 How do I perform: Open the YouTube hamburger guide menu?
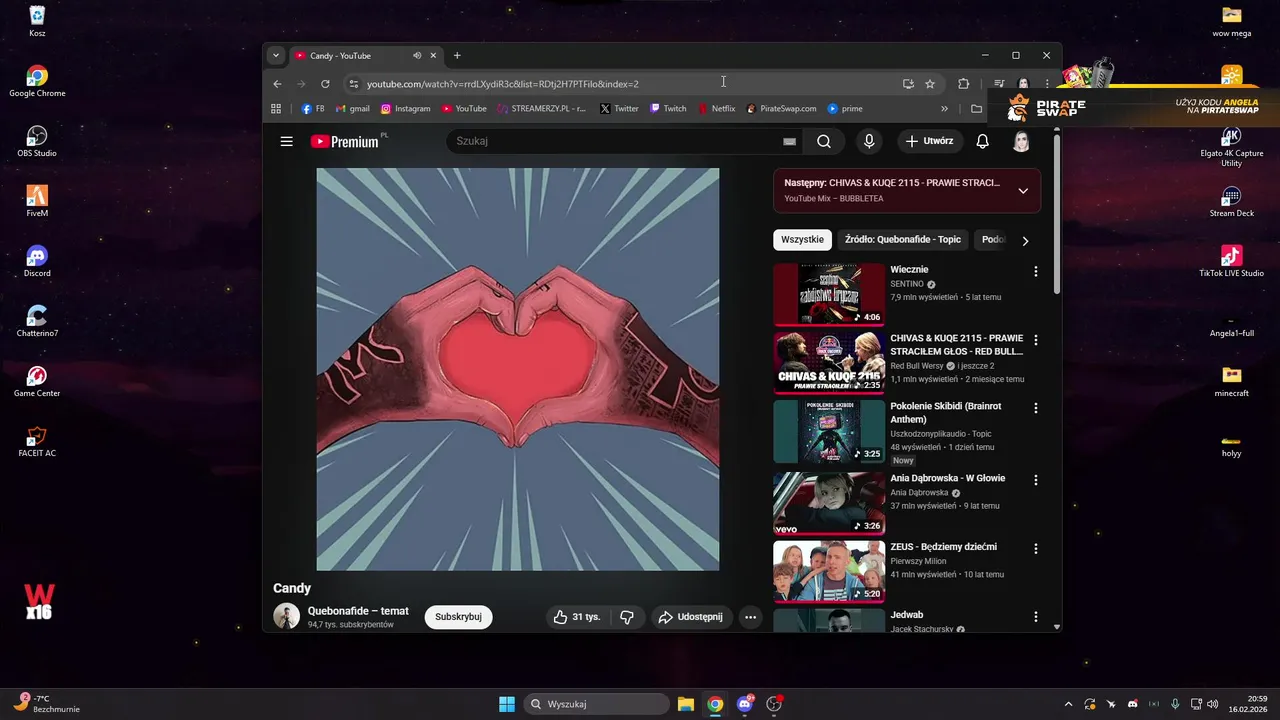coord(287,141)
